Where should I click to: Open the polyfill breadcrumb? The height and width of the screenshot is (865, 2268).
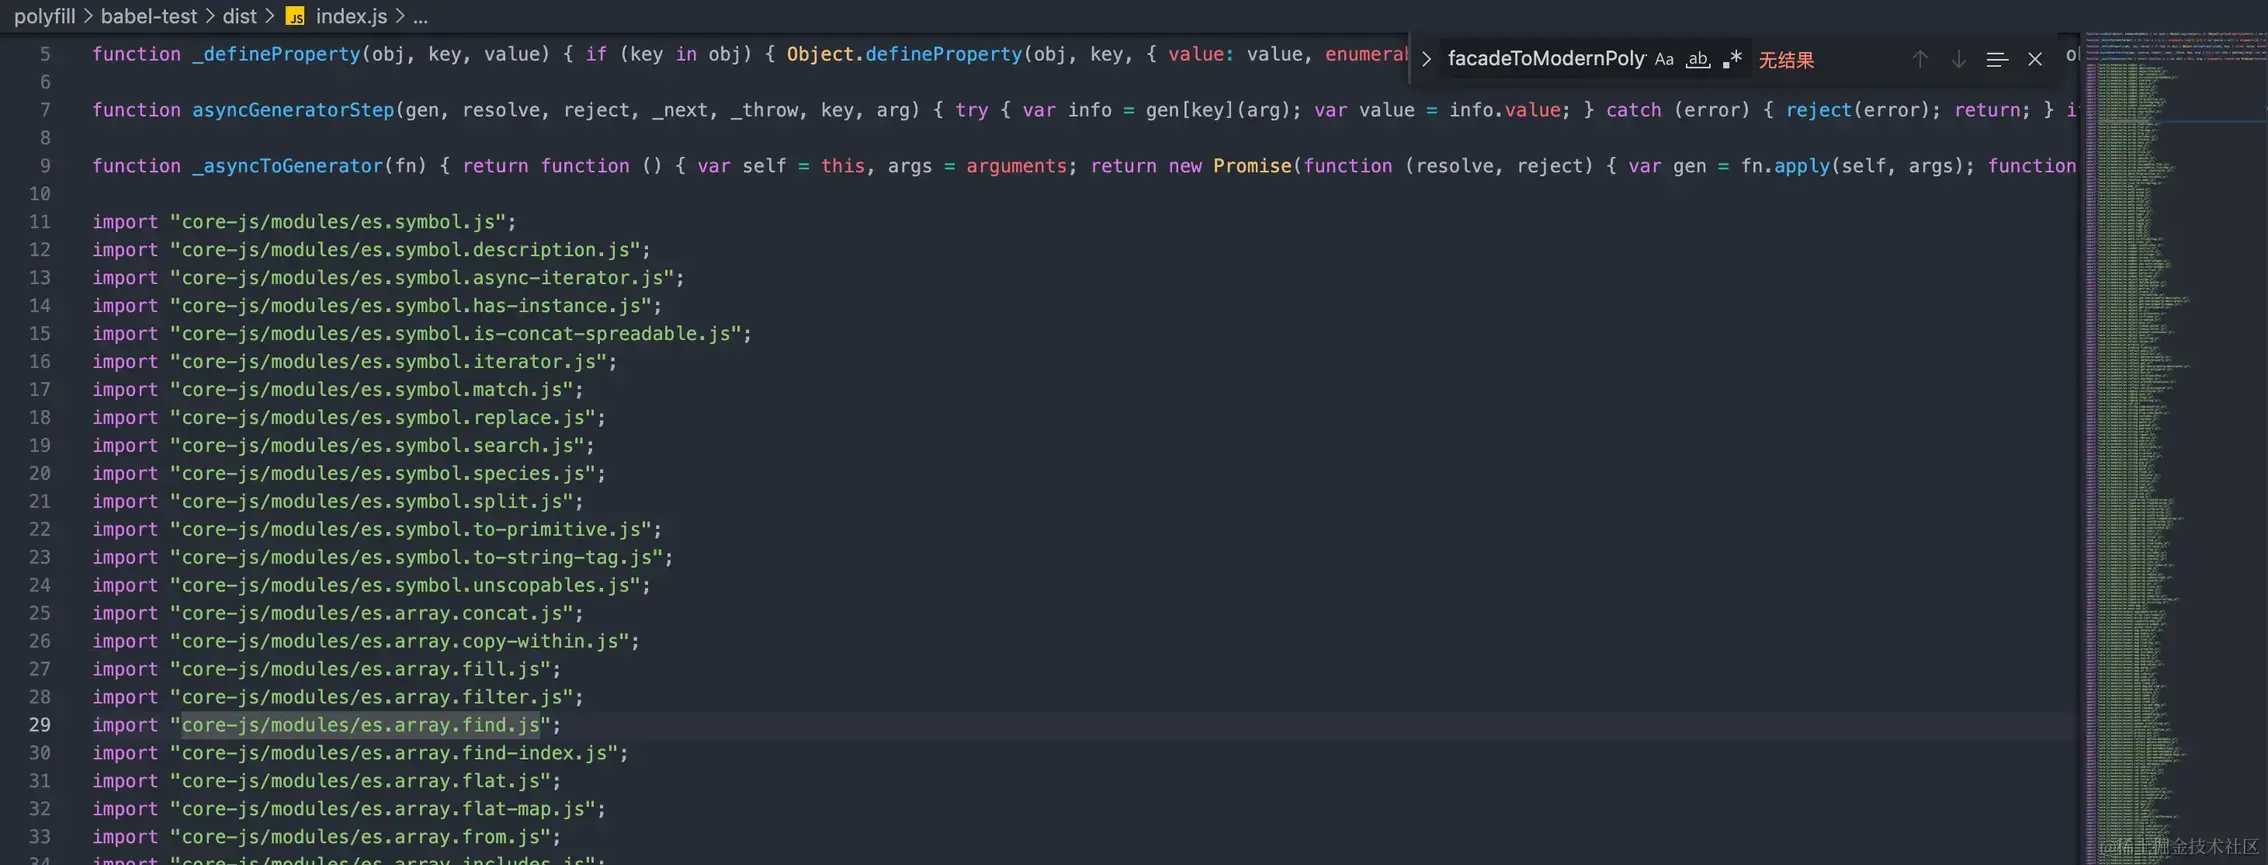(44, 16)
